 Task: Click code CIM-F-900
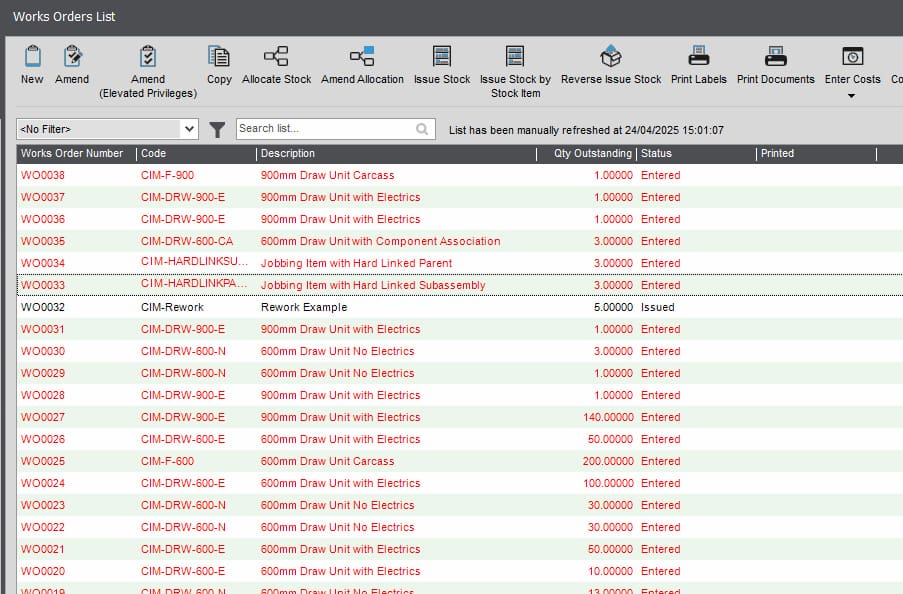pyautogui.click(x=167, y=175)
